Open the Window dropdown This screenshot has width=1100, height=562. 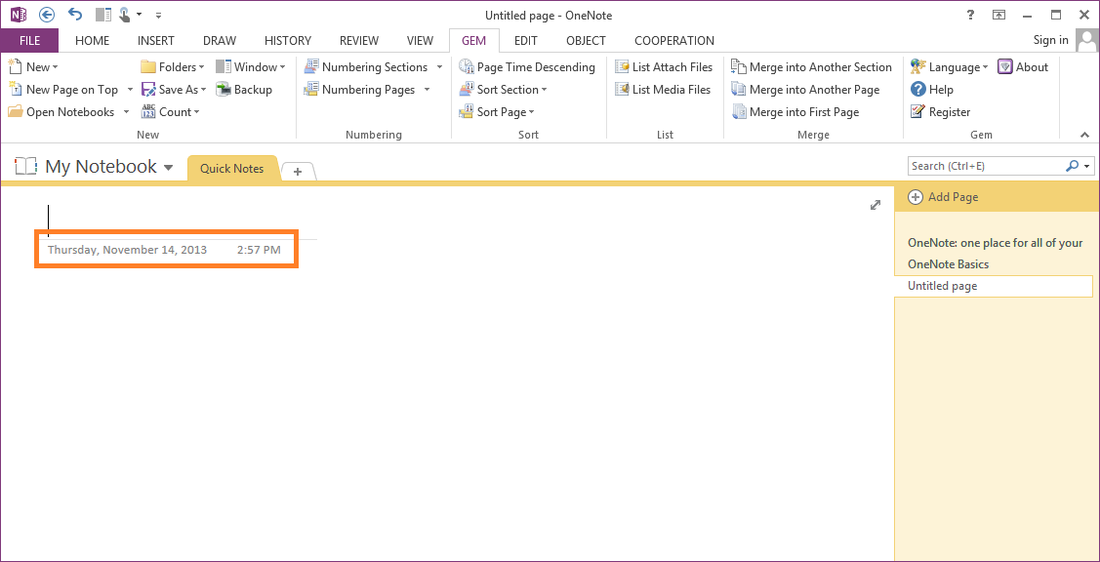tap(250, 67)
